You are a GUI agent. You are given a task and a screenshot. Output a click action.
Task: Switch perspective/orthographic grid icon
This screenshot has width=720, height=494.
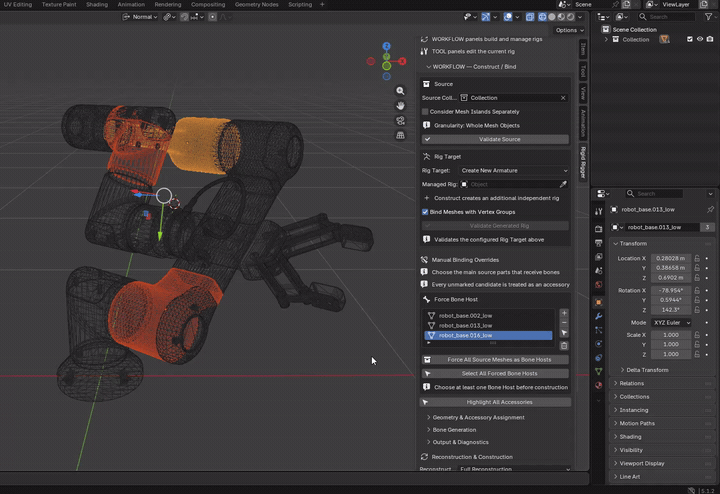tap(400, 135)
